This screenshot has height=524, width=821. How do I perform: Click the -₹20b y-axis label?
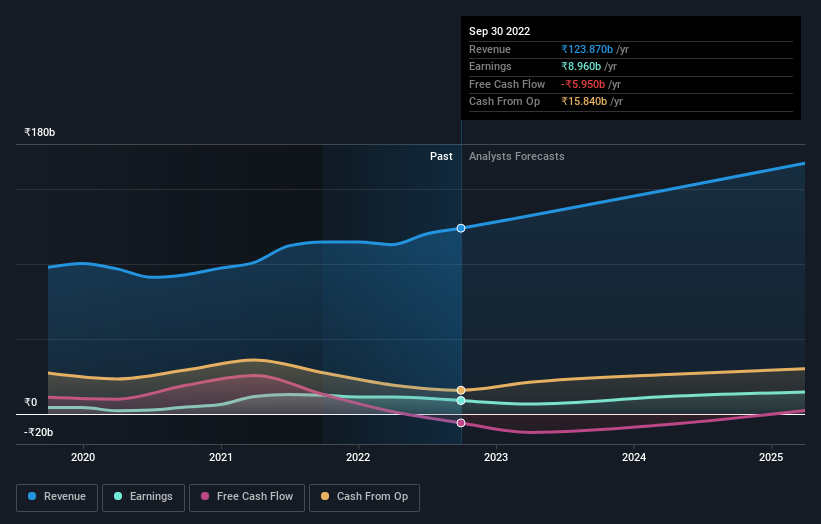[38, 432]
